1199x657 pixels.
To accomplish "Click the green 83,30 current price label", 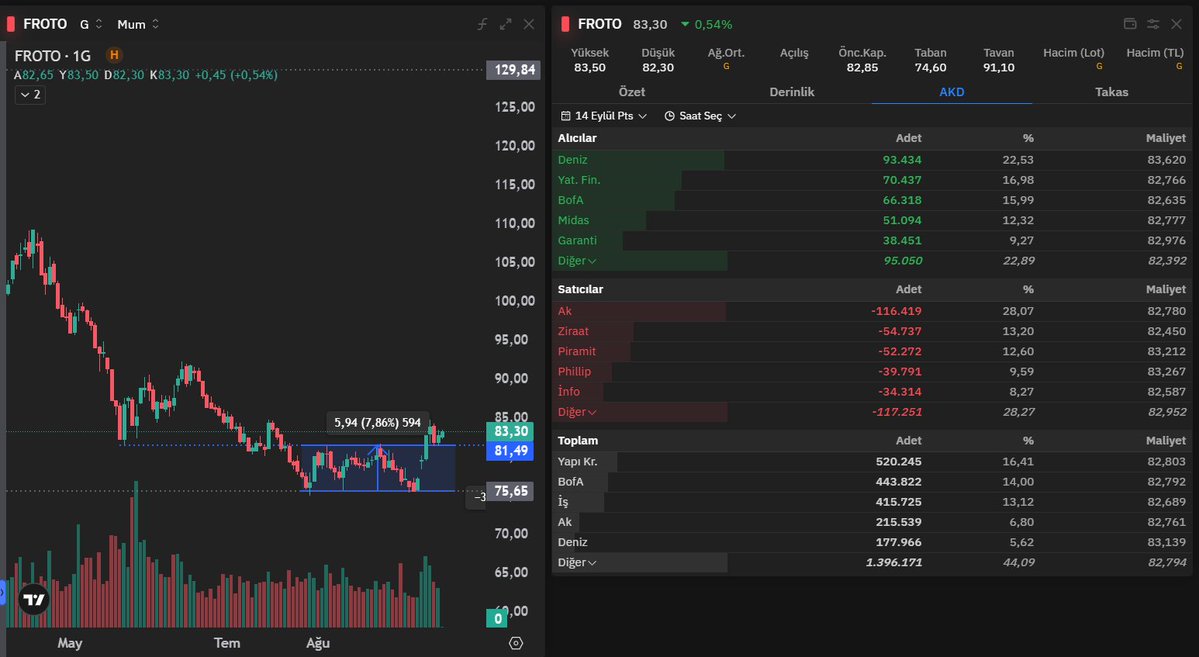I will (x=510, y=431).
